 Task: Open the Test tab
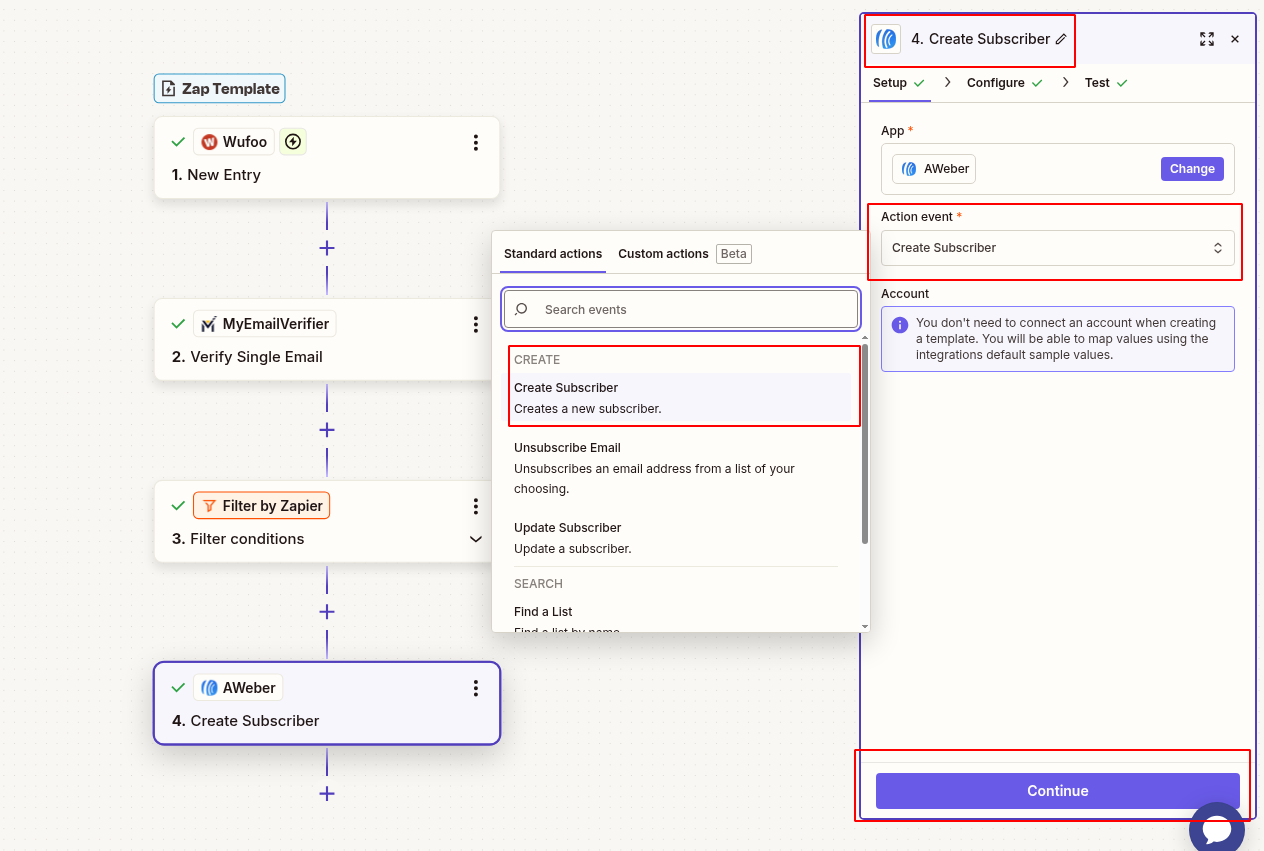pyautogui.click(x=1097, y=83)
